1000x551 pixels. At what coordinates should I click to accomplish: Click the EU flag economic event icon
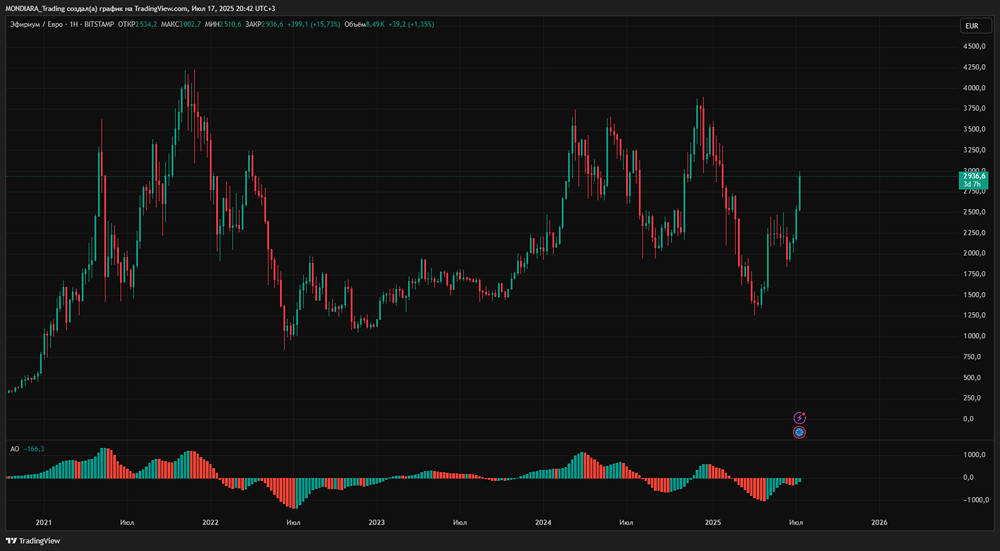click(x=799, y=432)
